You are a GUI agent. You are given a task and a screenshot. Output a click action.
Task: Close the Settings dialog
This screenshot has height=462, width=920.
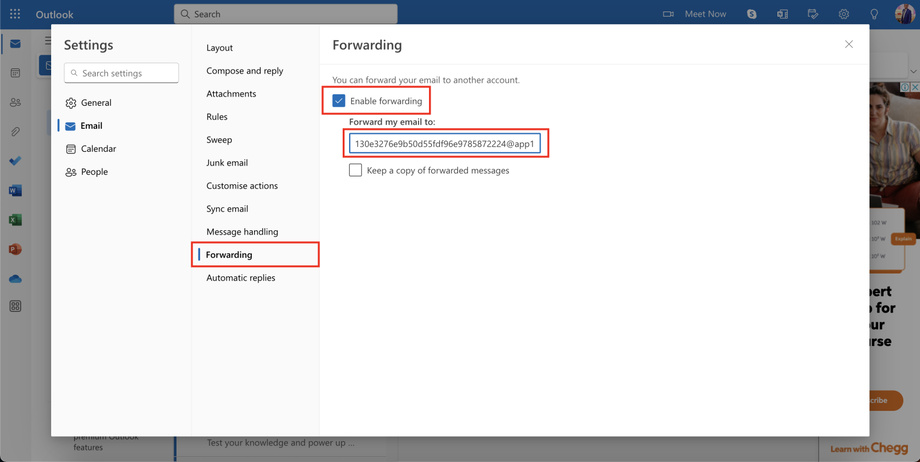click(x=849, y=44)
